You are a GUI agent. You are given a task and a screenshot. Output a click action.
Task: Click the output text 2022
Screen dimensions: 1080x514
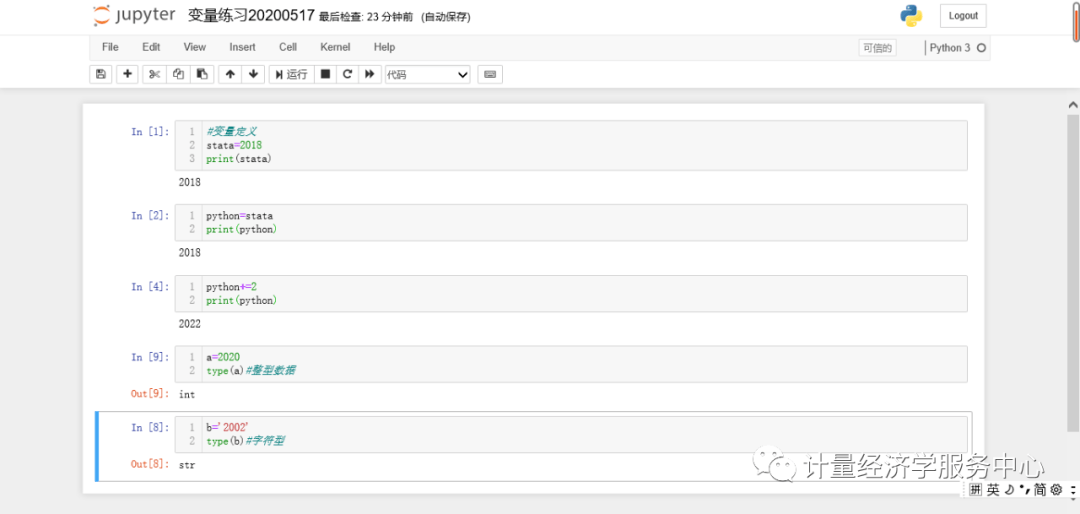[x=189, y=324]
